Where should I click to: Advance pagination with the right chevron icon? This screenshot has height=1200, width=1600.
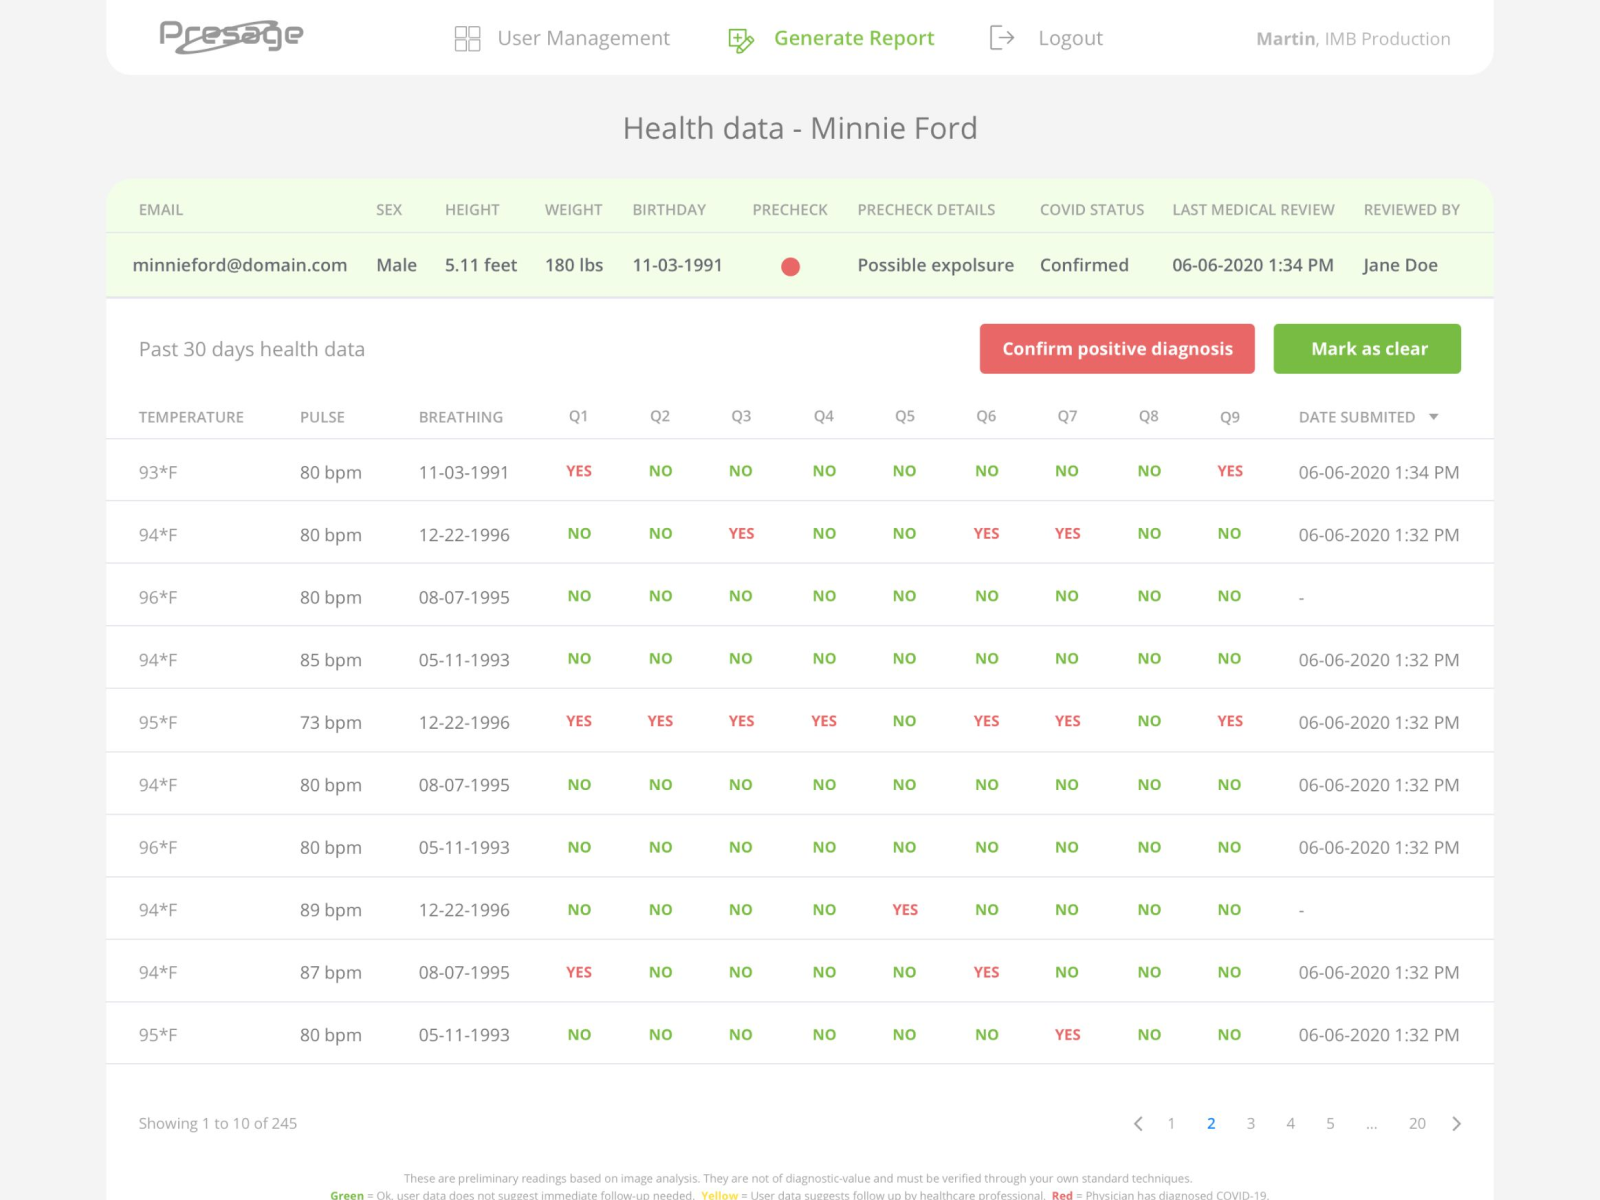(x=1456, y=1123)
